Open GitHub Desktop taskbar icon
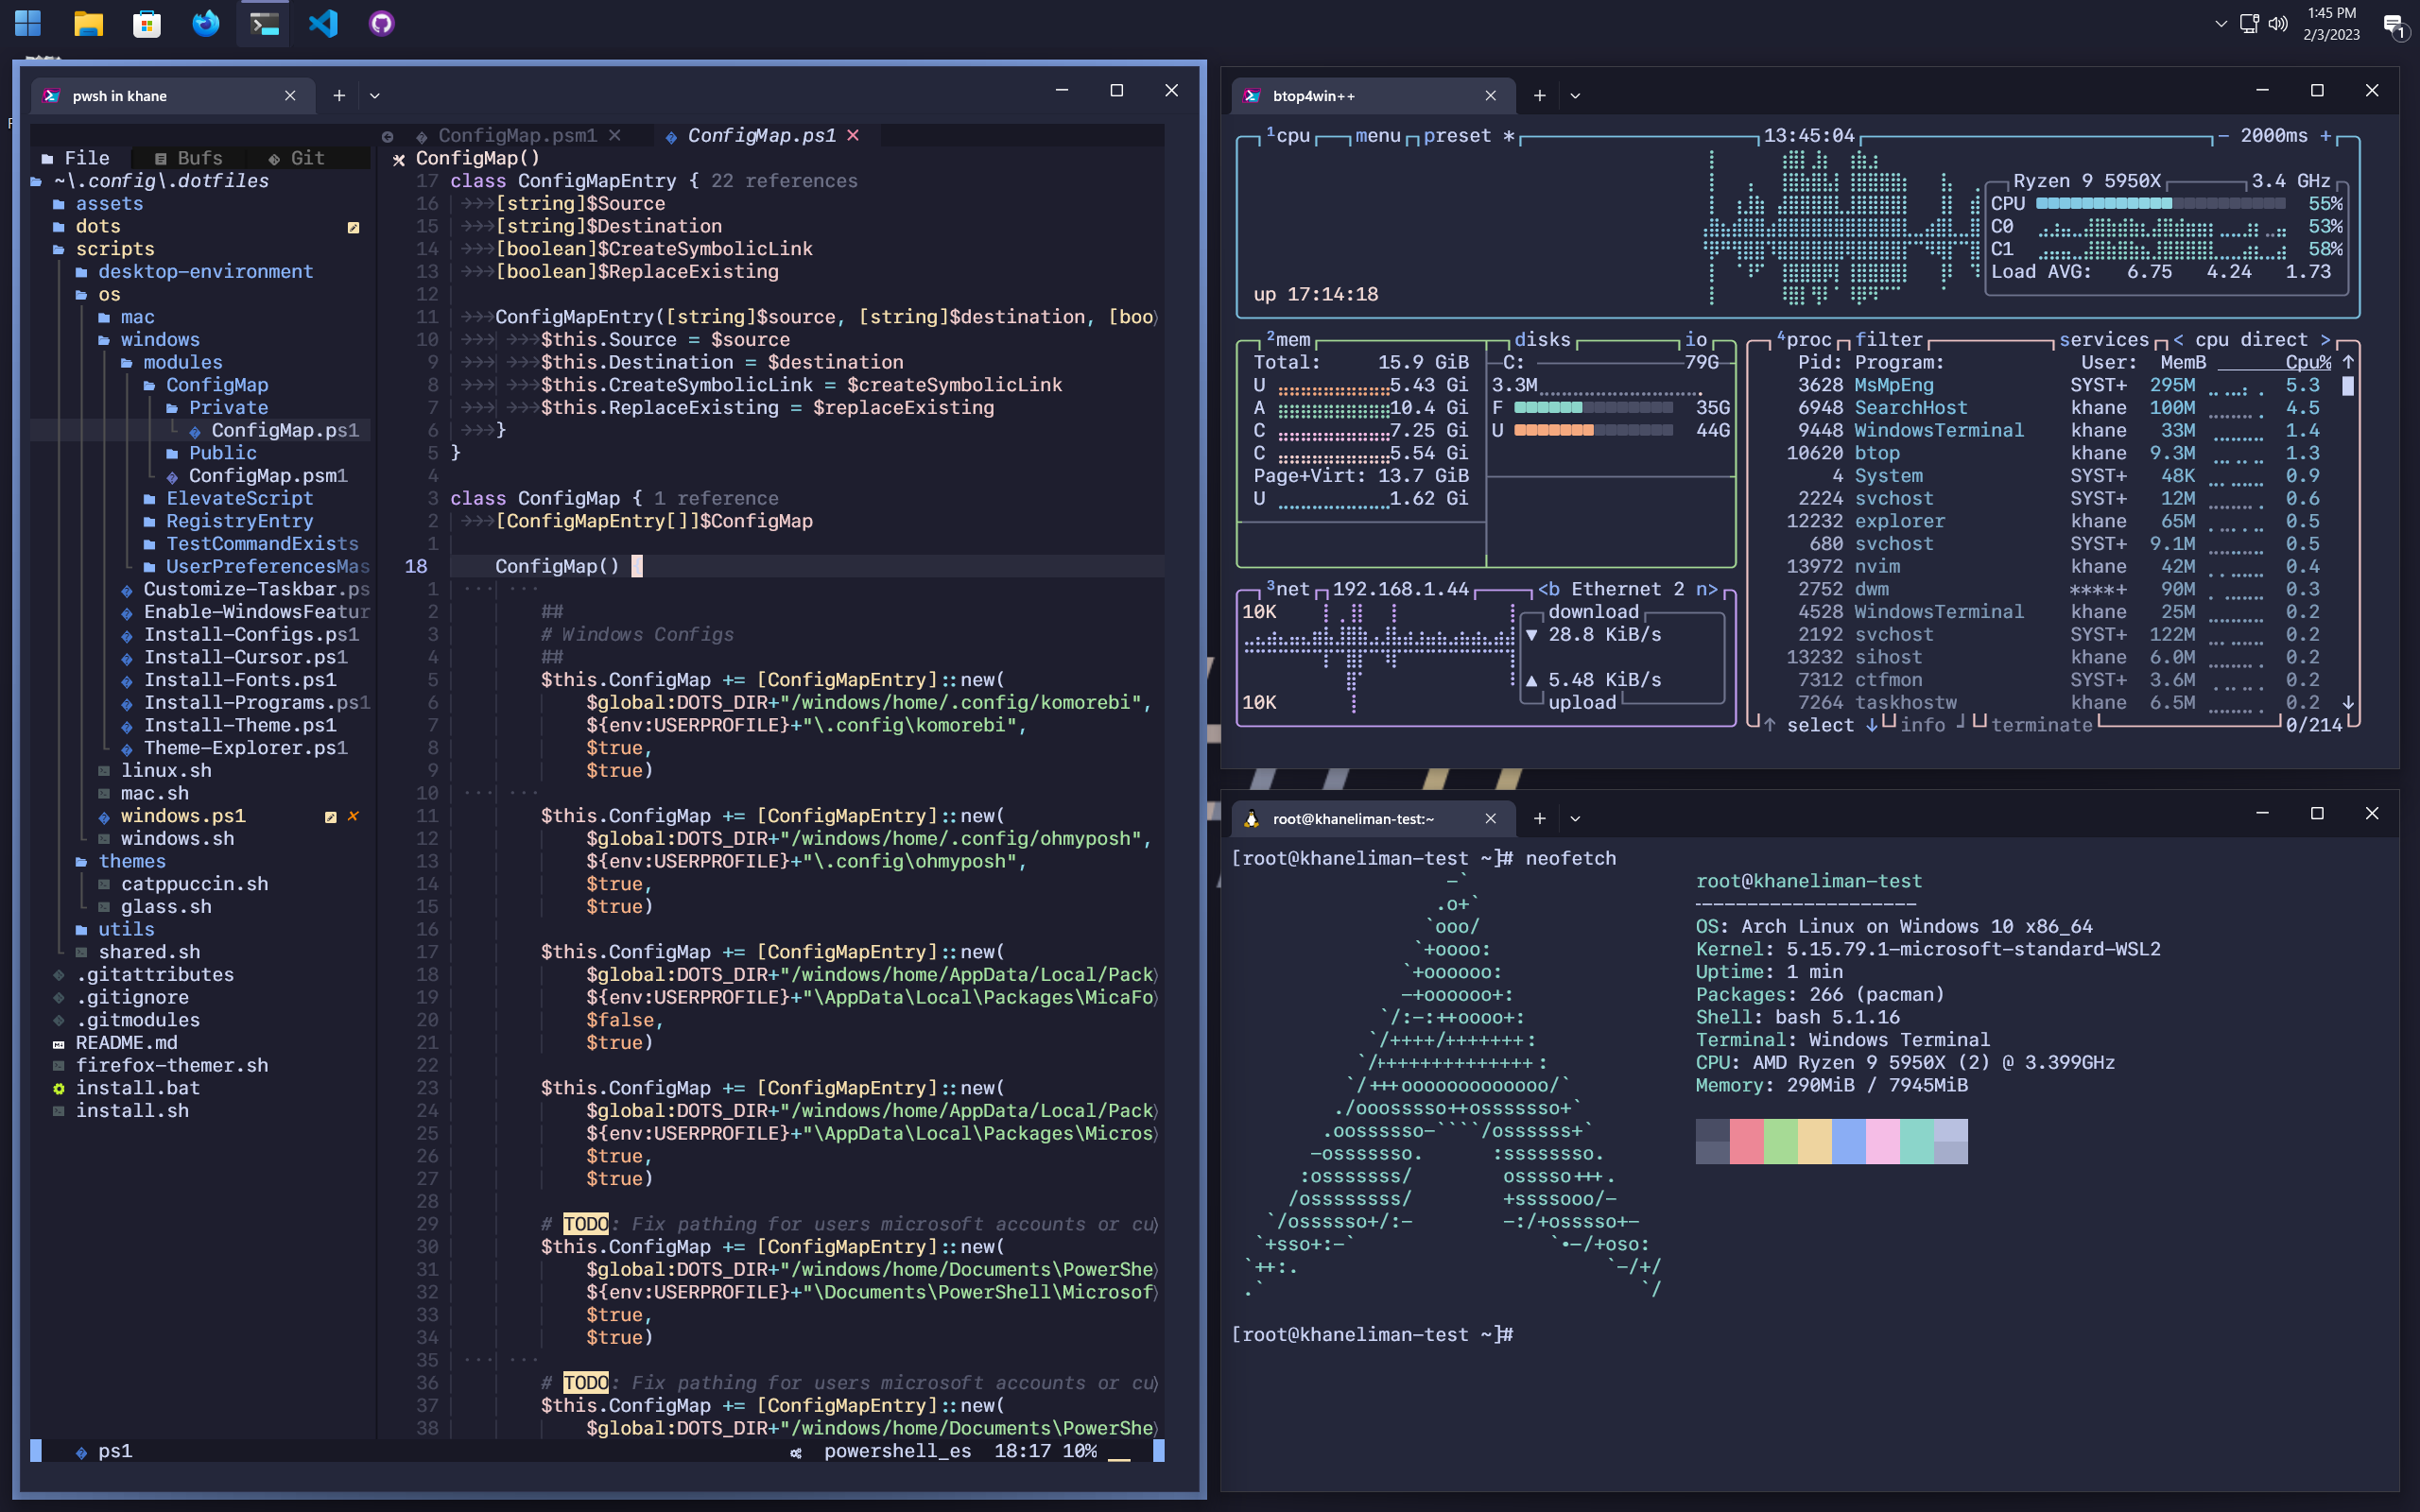 tap(381, 23)
